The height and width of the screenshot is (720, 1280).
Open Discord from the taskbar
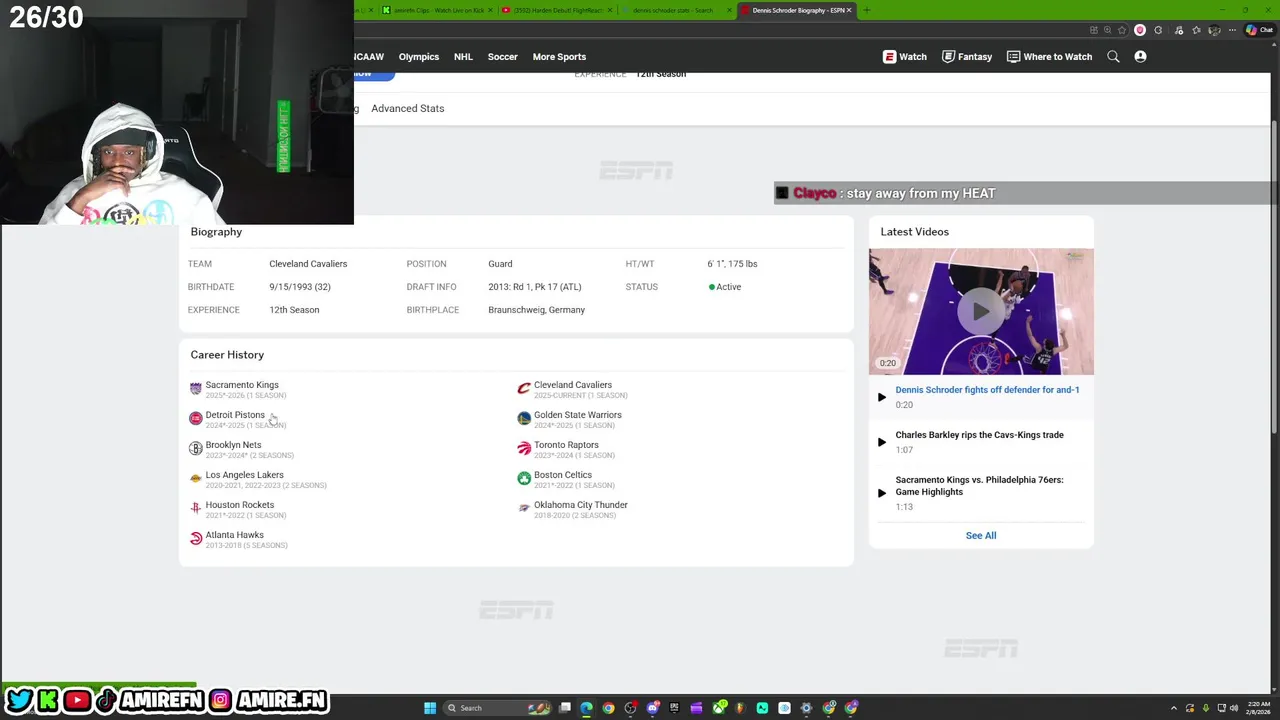(652, 708)
